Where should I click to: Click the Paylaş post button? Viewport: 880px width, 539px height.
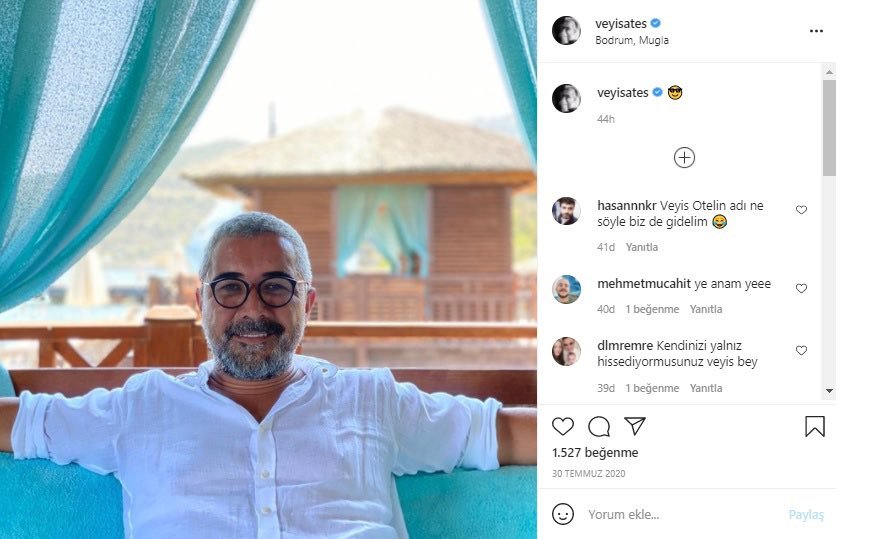(806, 515)
